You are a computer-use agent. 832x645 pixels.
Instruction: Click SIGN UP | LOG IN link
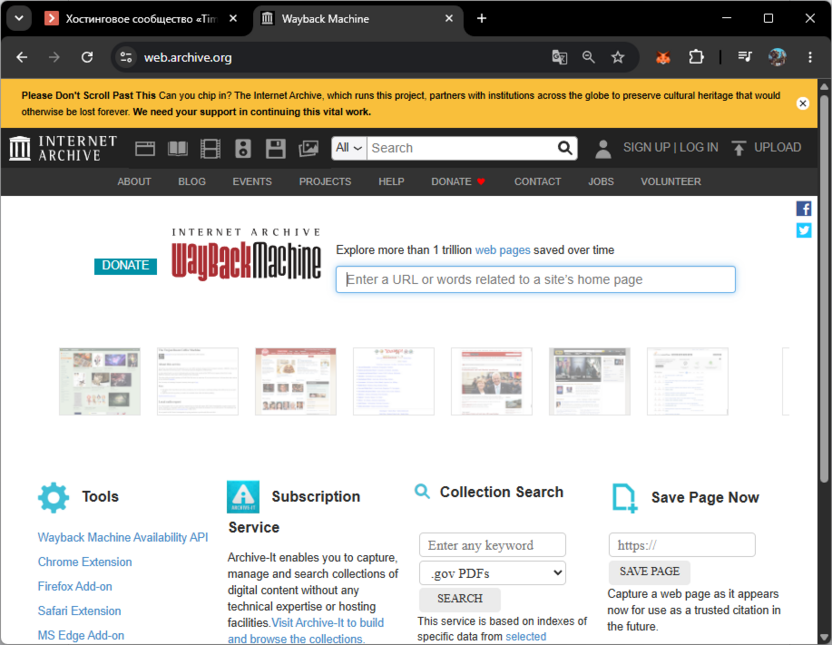click(x=671, y=147)
